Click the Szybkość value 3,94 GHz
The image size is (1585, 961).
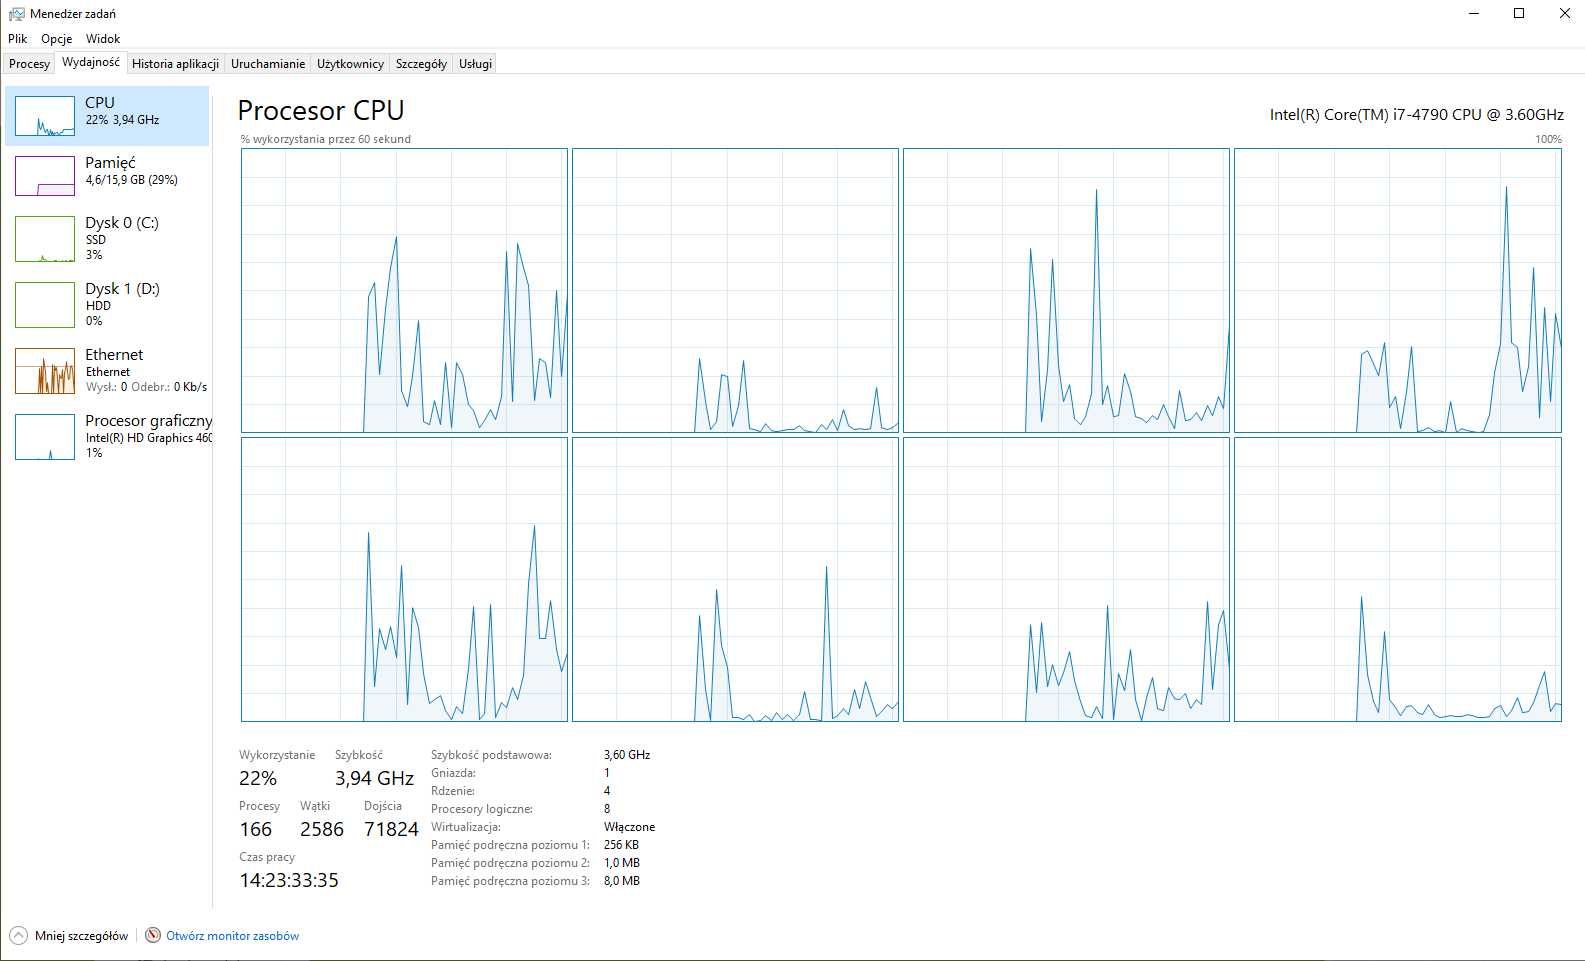pos(374,778)
